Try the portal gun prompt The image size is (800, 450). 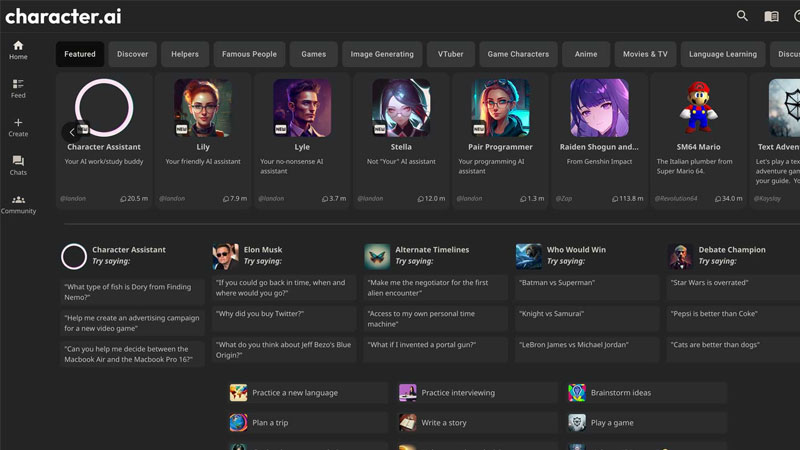coord(435,350)
